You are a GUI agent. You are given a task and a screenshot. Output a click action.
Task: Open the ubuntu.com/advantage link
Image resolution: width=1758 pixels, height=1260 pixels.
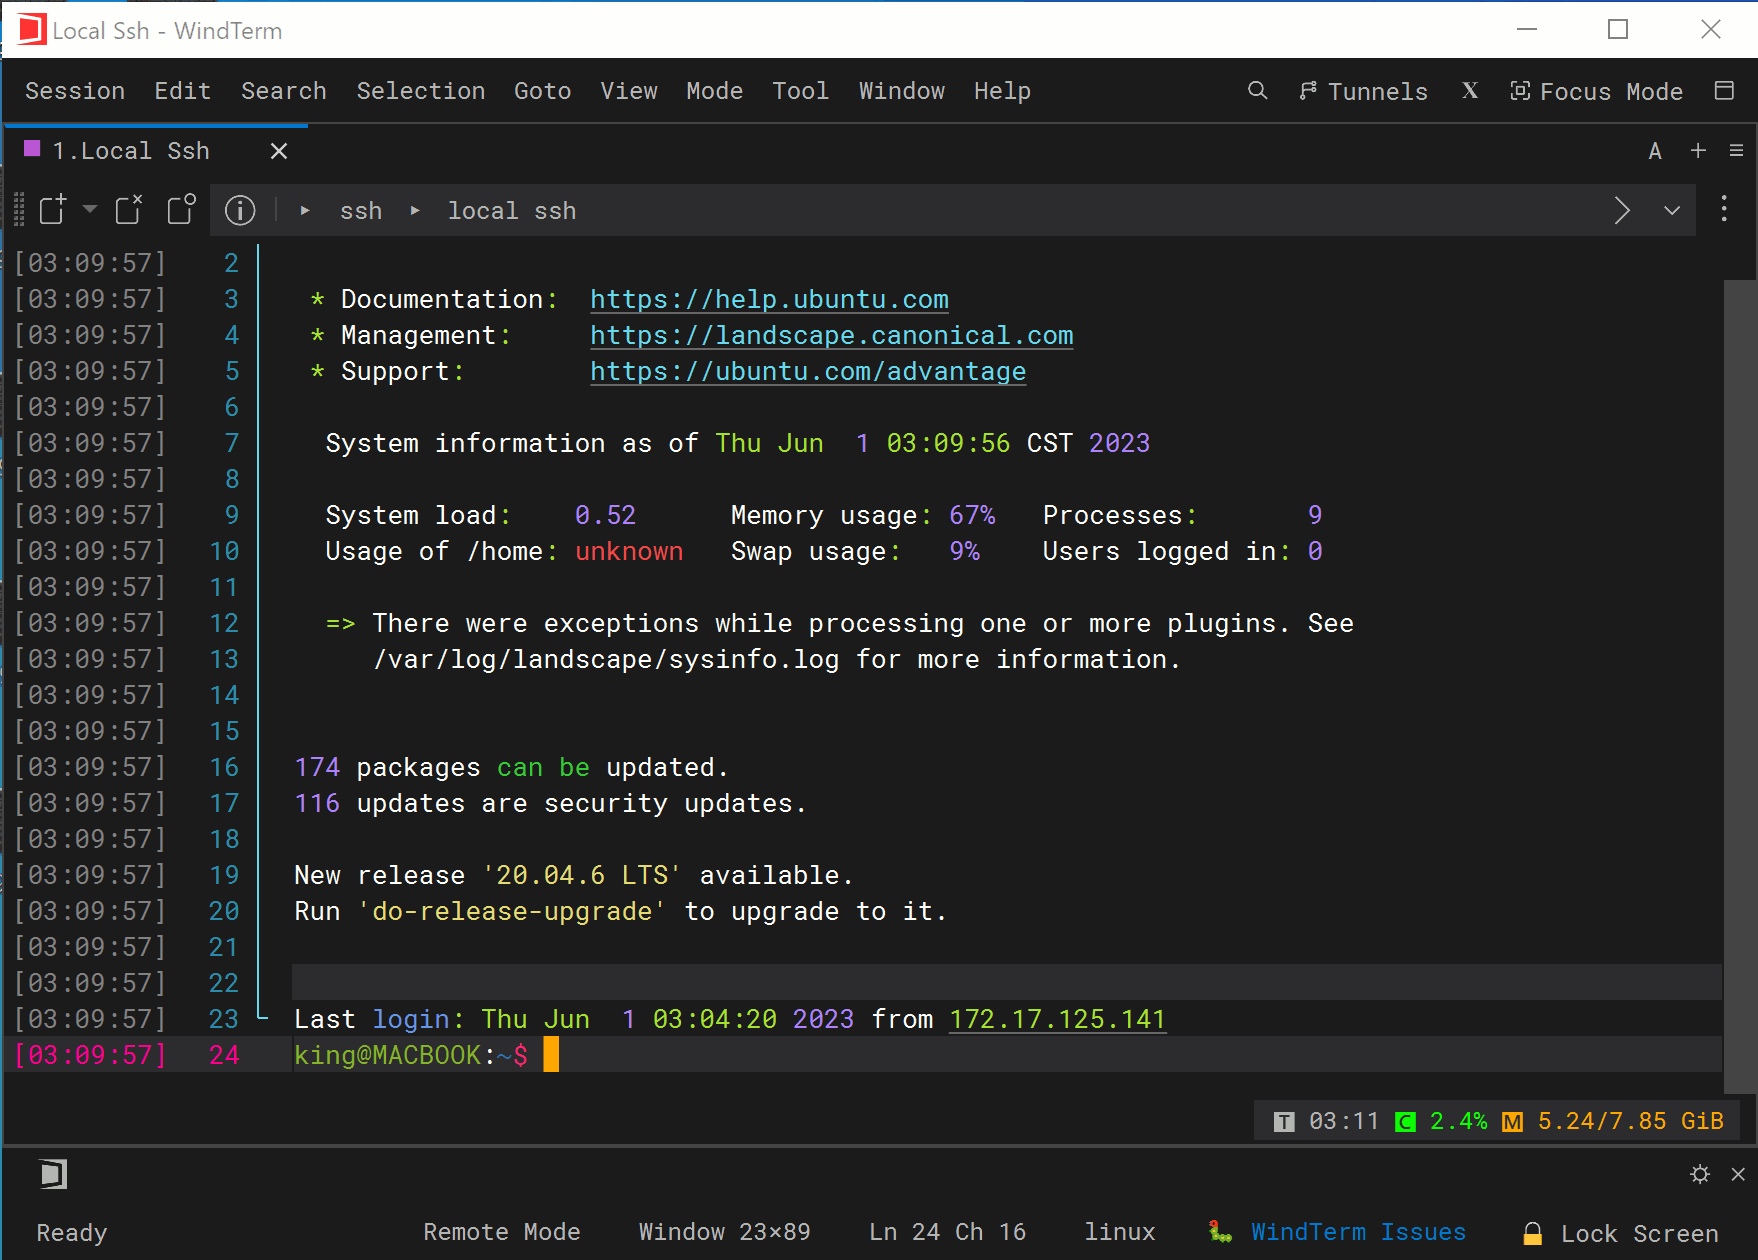click(x=808, y=371)
